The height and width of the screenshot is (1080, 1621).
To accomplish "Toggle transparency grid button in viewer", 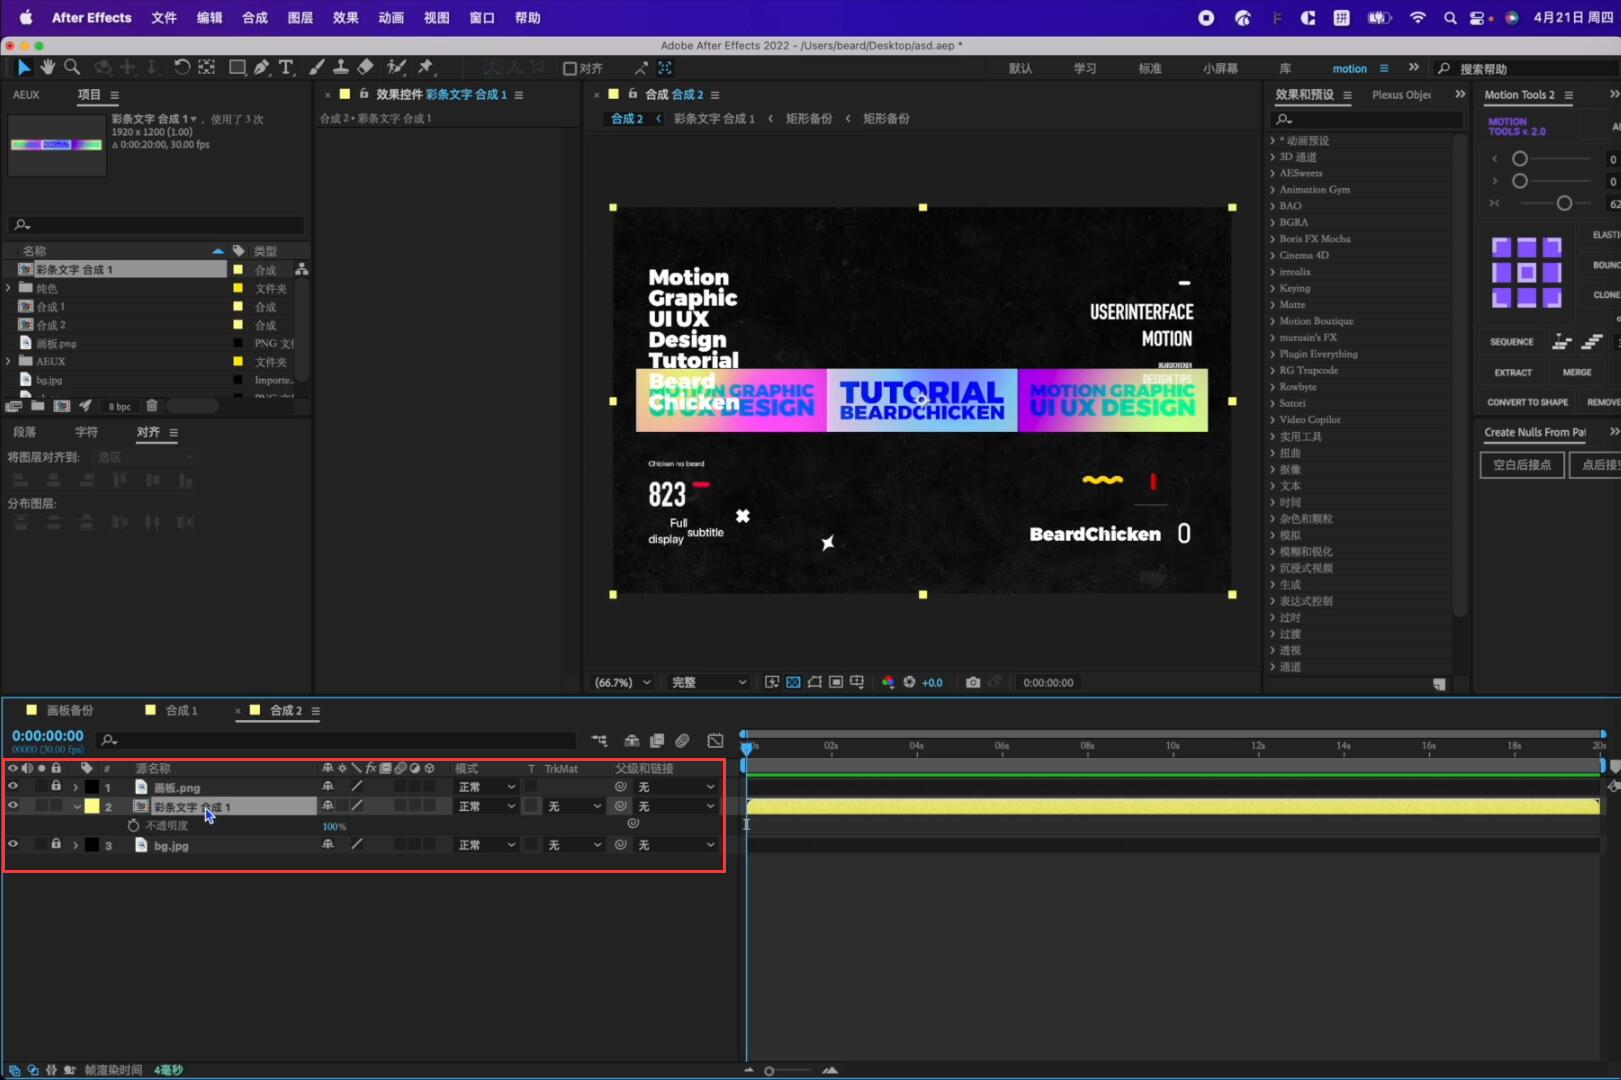I will [x=793, y=682].
